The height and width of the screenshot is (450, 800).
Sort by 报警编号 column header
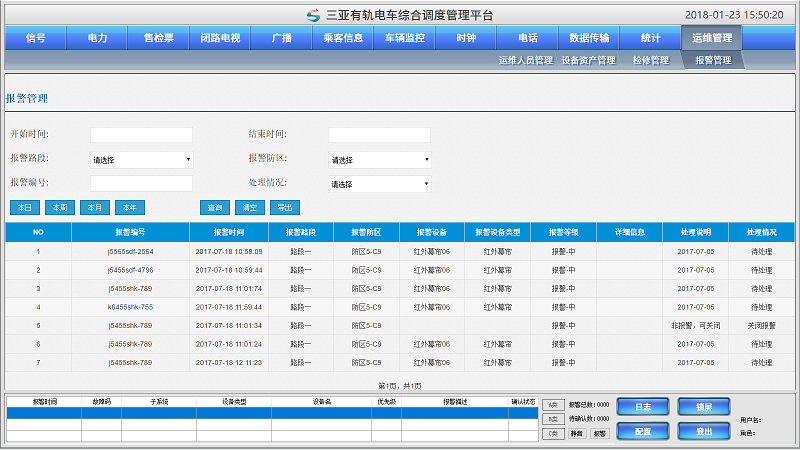[130, 232]
